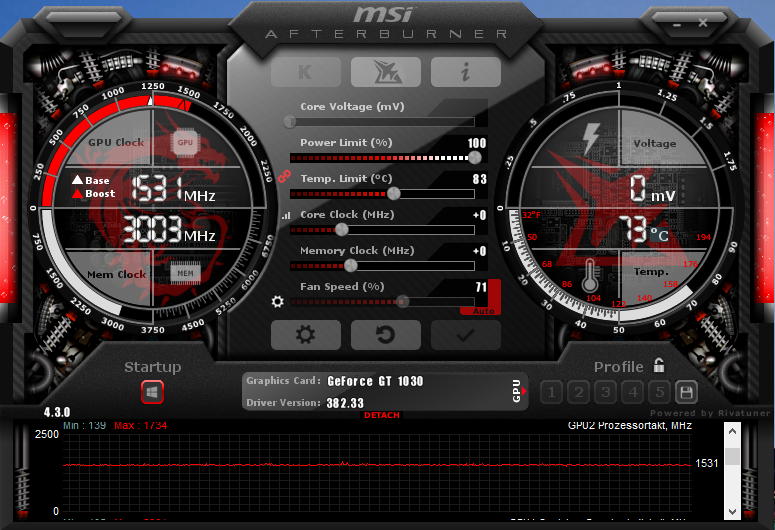Click the MSI fighter jet logo button

[x=386, y=72]
